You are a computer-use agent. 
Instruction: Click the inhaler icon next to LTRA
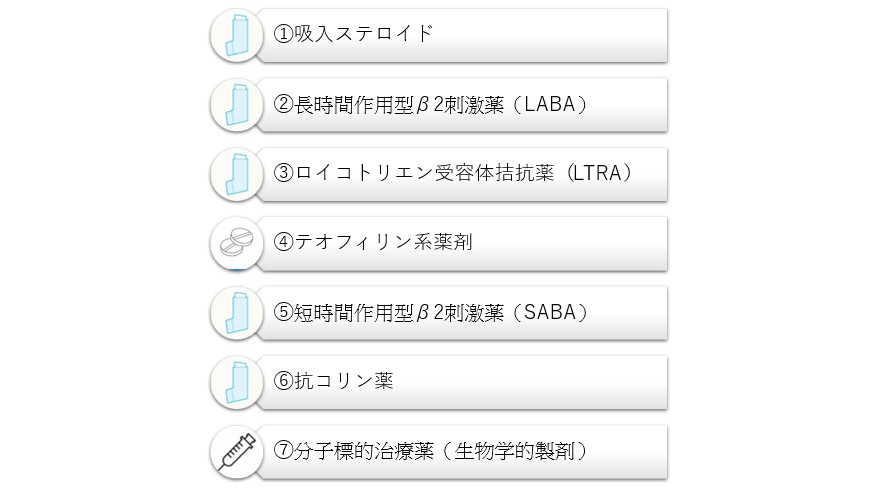[x=237, y=175]
